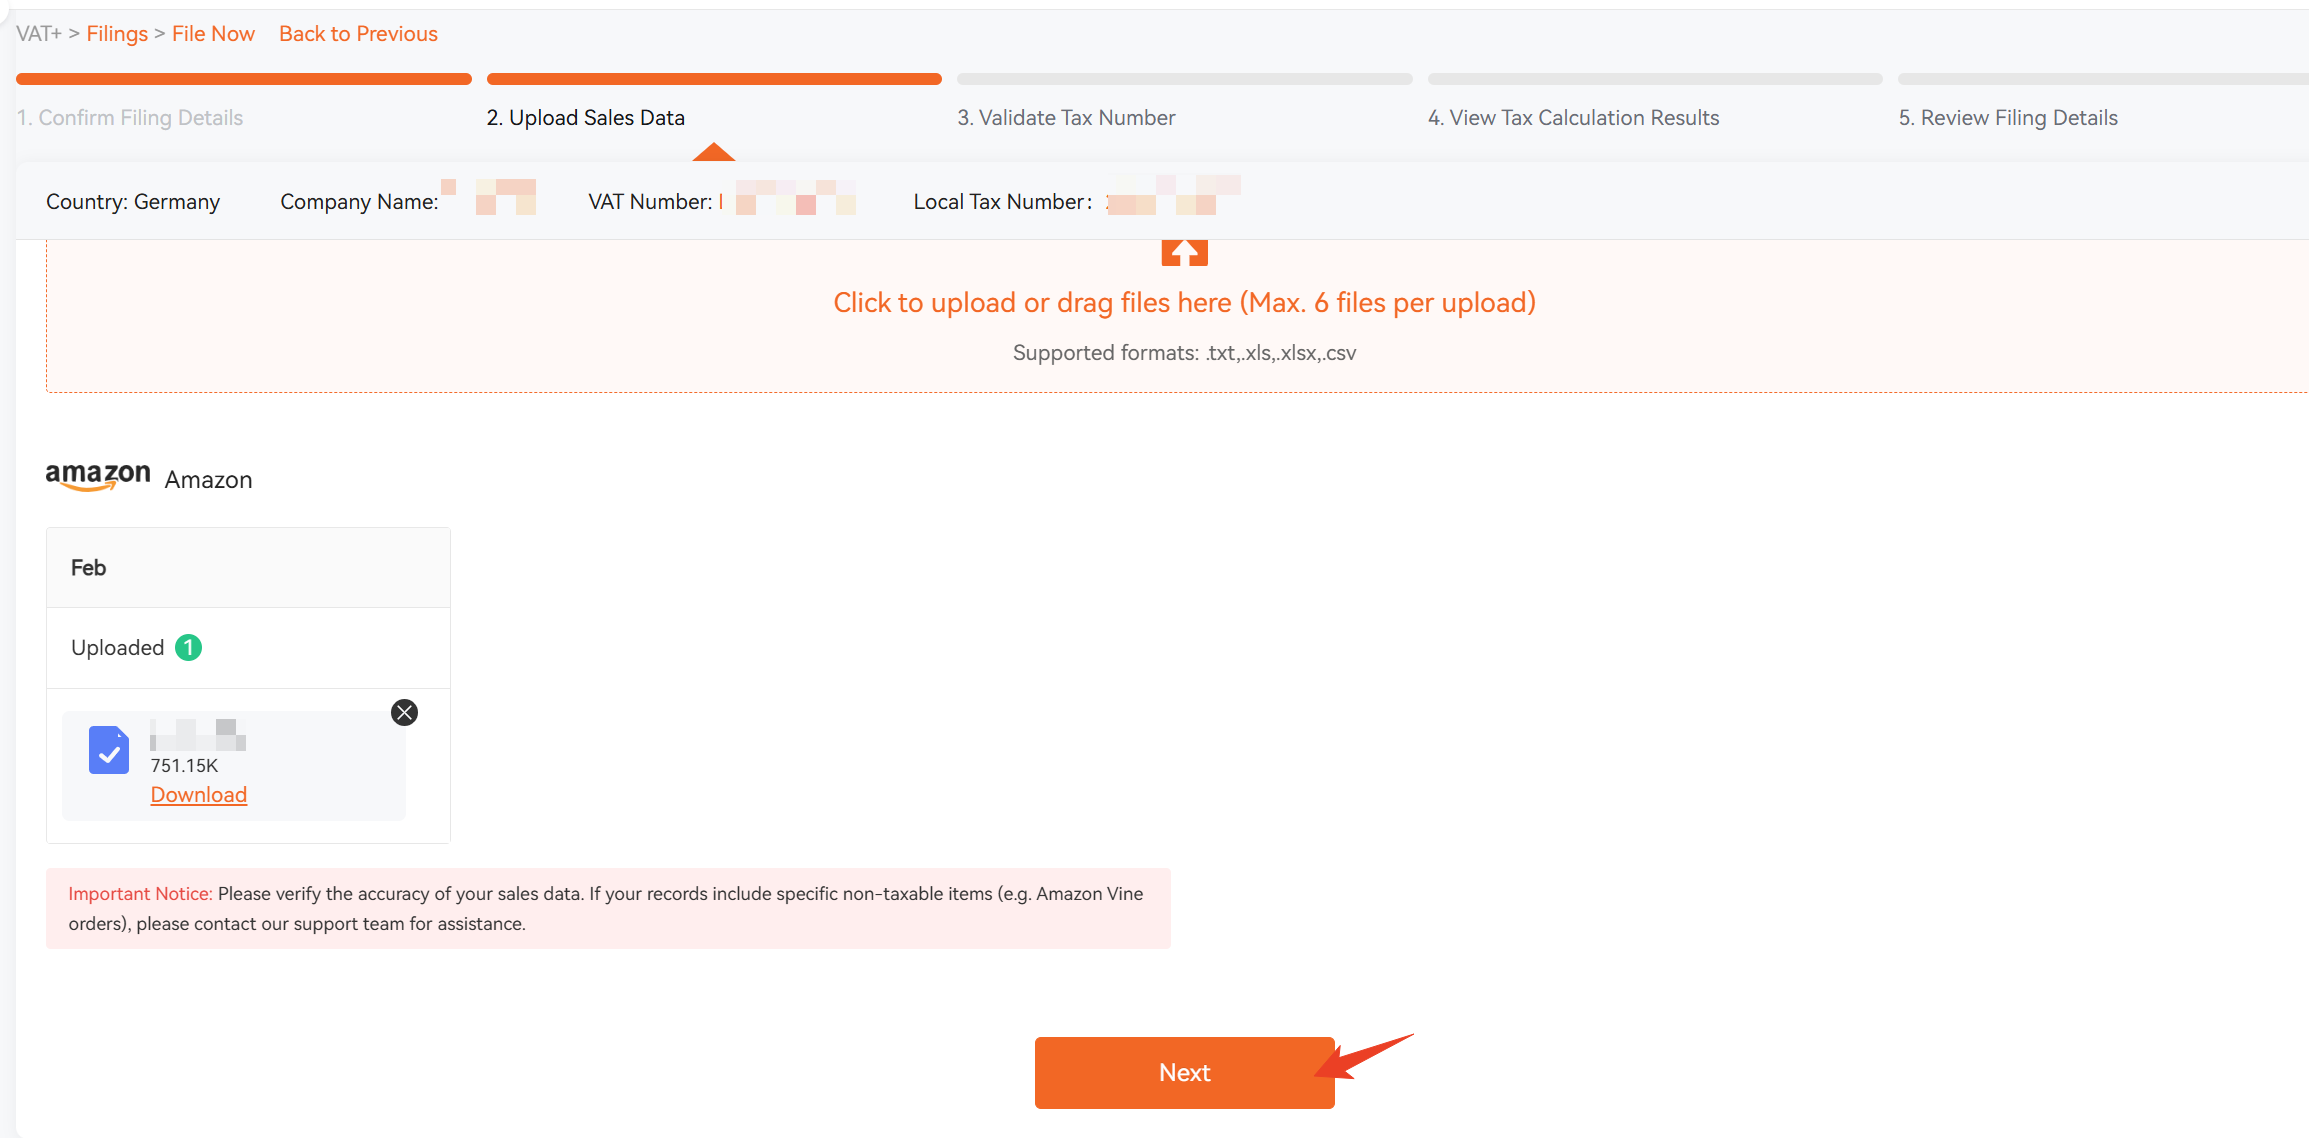Image resolution: width=2309 pixels, height=1138 pixels.
Task: Click the third progress bar segment
Action: [x=1184, y=79]
